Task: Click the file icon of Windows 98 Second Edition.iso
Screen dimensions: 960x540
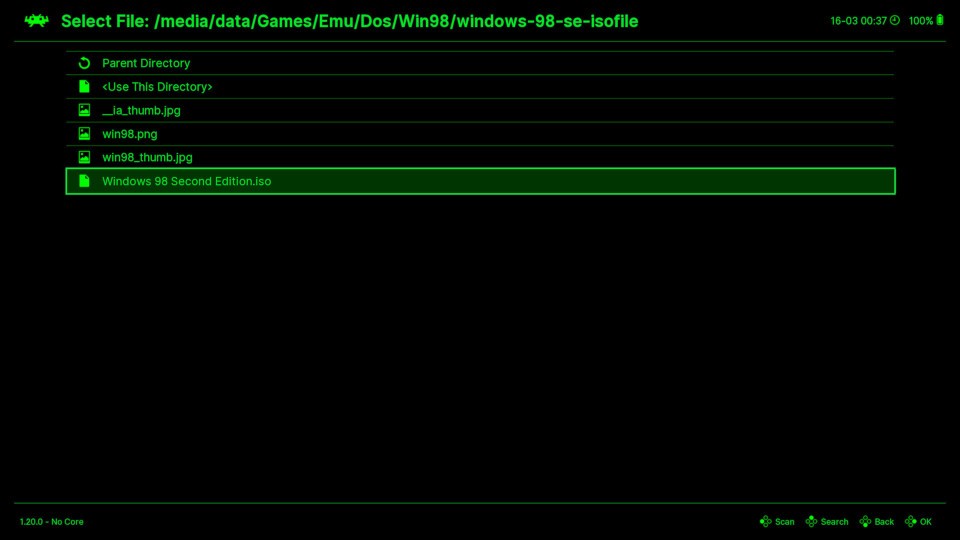Action: [84, 181]
